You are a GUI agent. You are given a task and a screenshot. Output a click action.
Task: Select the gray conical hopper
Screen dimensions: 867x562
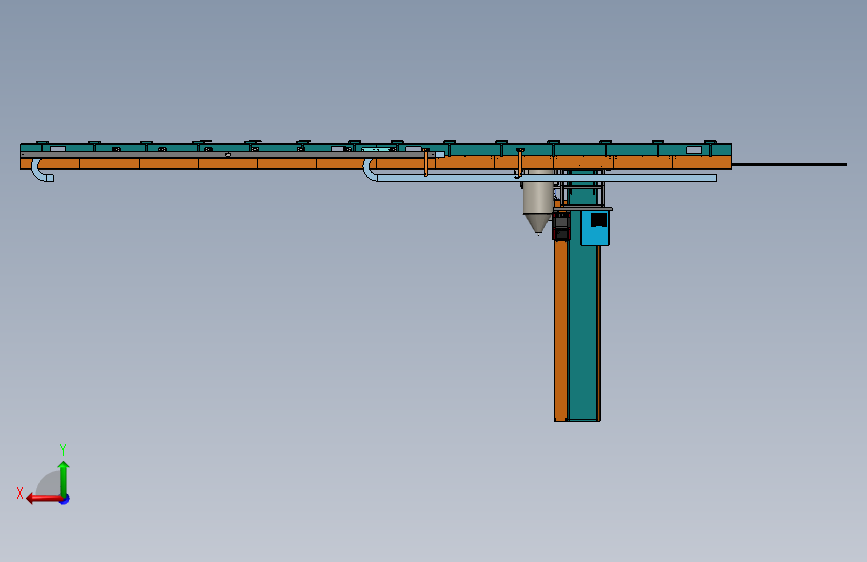pos(537,201)
